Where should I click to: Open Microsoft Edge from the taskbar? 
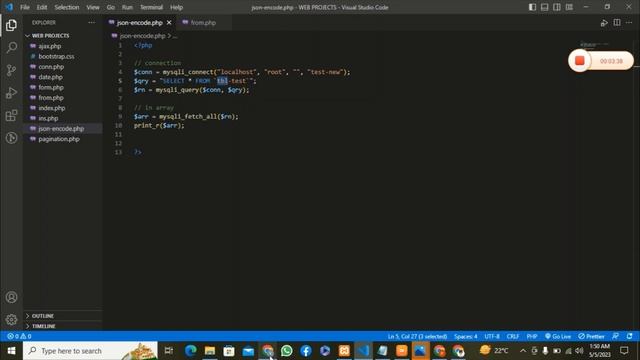click(x=191, y=351)
